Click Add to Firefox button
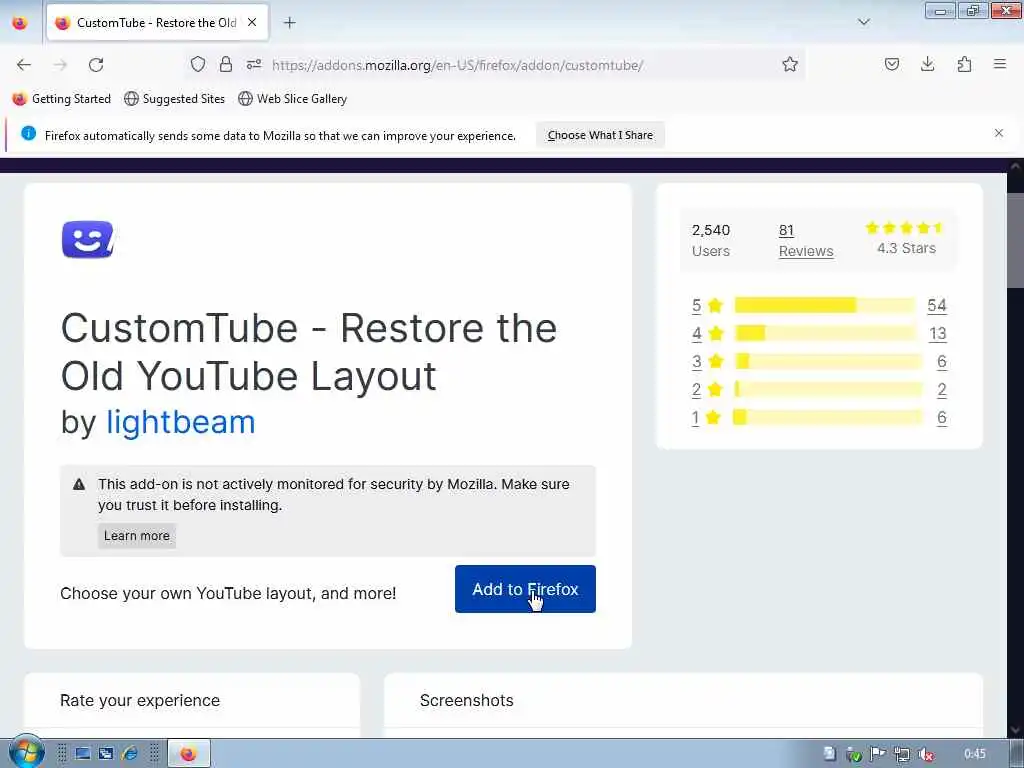The image size is (1024, 768). click(525, 589)
